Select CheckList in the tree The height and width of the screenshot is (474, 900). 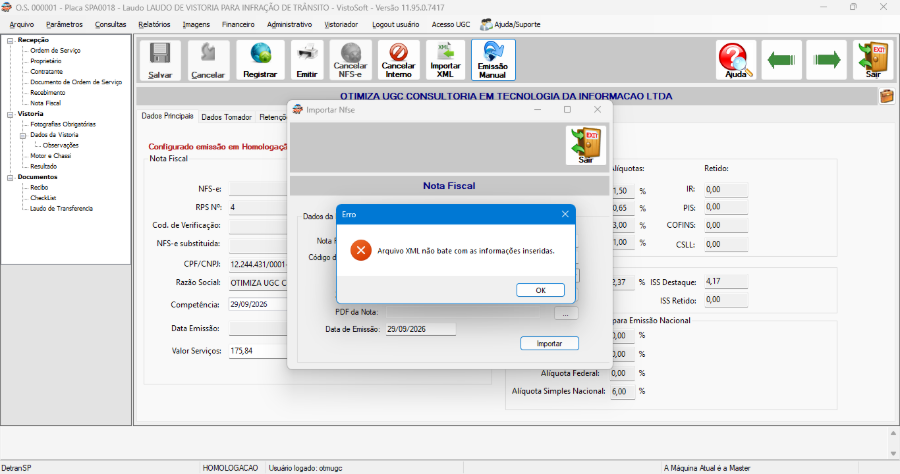point(43,198)
